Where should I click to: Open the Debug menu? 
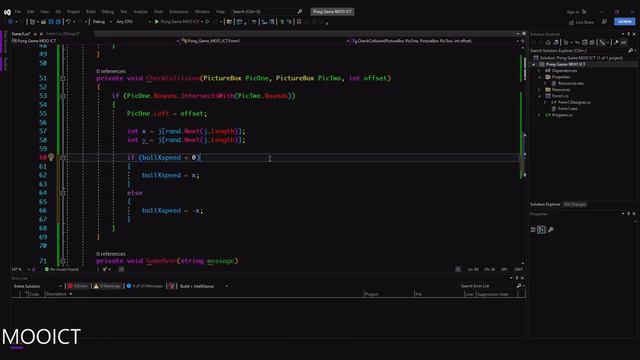point(108,12)
